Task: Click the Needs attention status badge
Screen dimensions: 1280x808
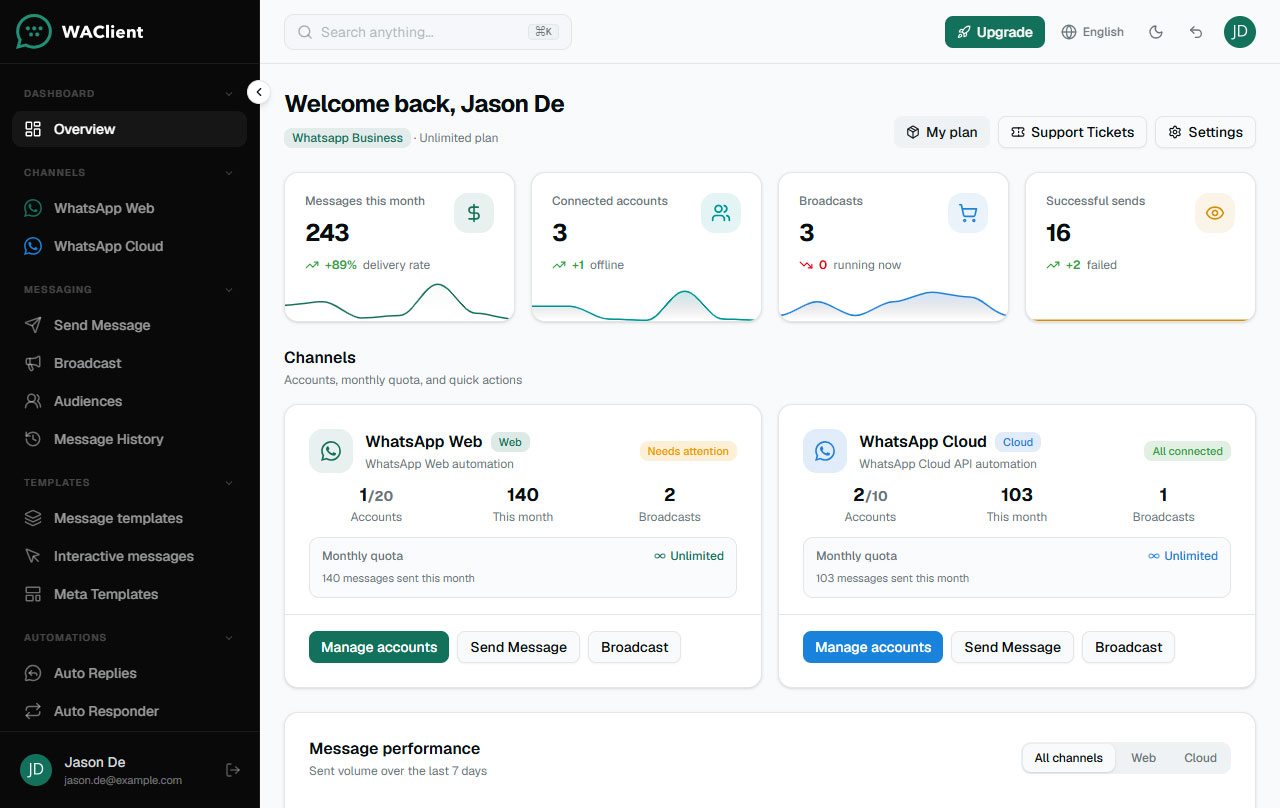Action: pyautogui.click(x=688, y=451)
